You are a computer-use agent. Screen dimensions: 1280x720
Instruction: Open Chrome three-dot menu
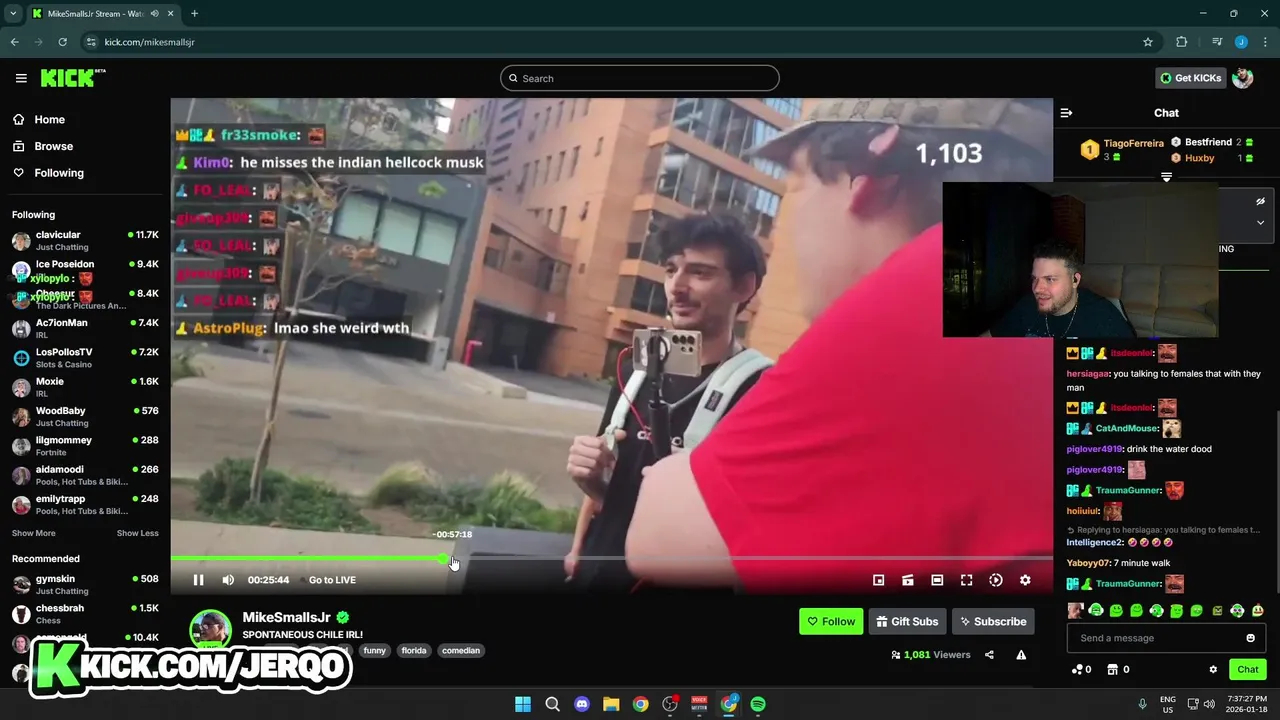pyautogui.click(x=1264, y=42)
